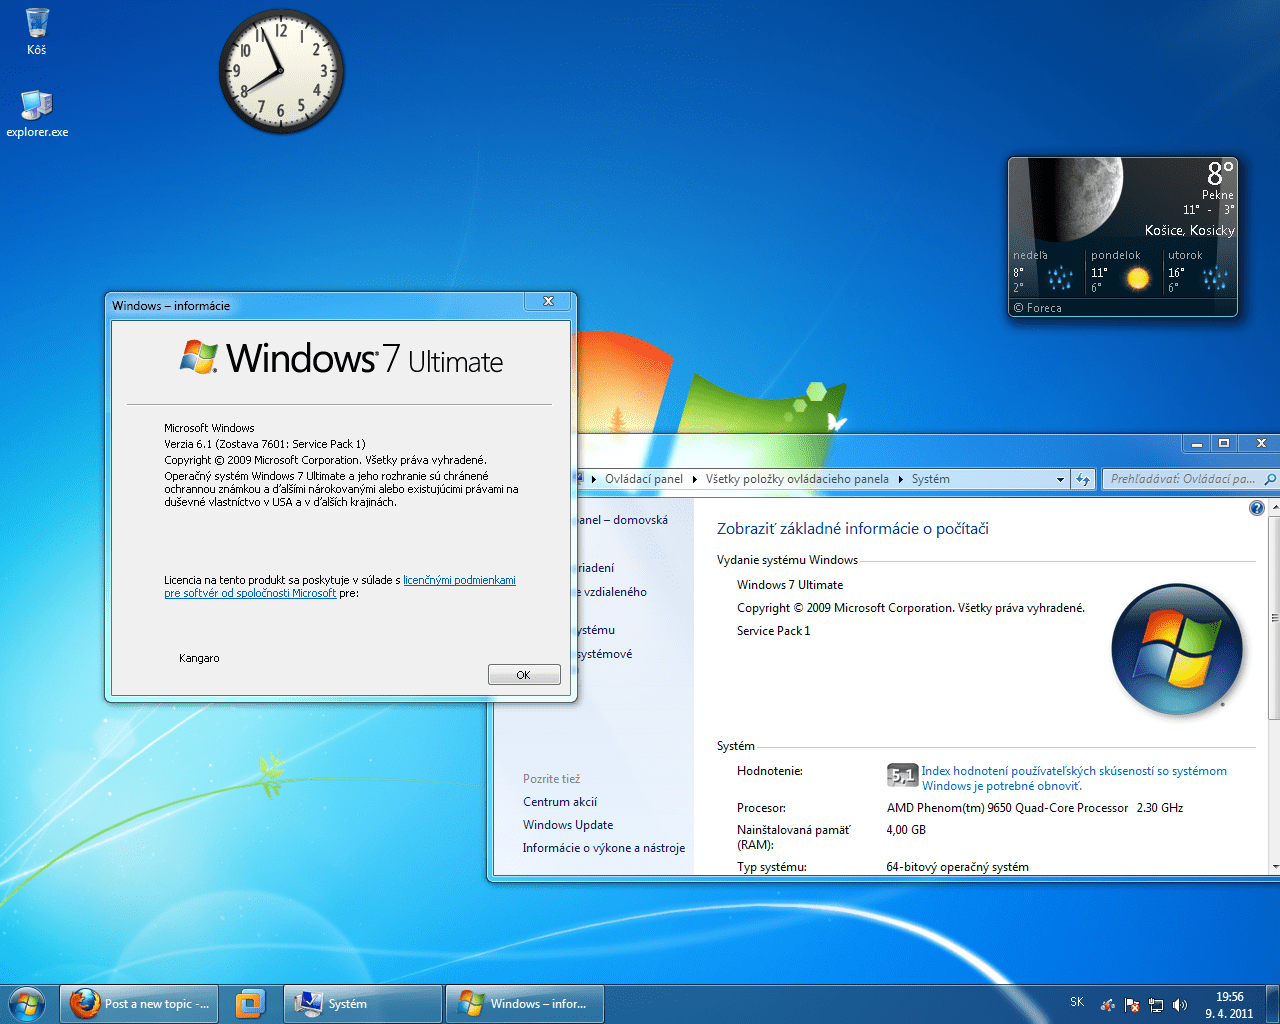Open the Start menu orb
Screen dimensions: 1280x1024
coord(25,1003)
